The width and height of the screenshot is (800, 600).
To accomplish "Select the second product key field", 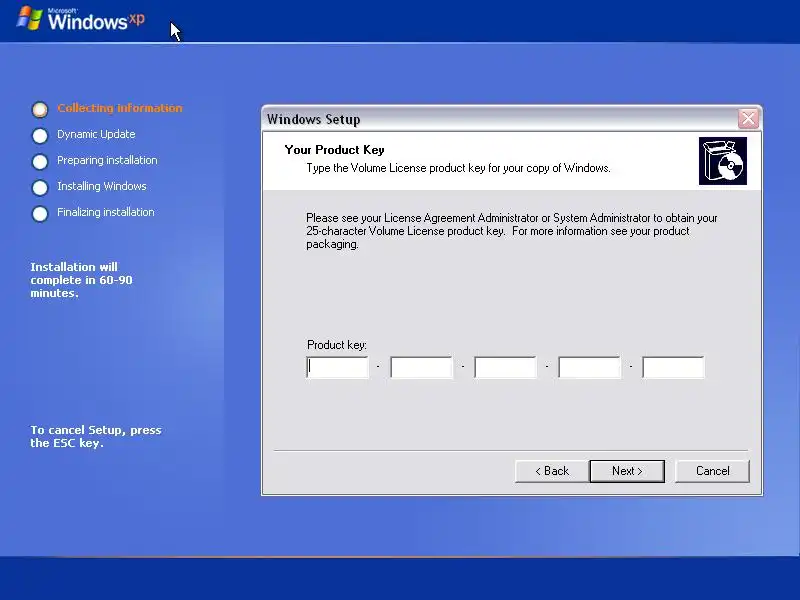I will click(x=421, y=367).
